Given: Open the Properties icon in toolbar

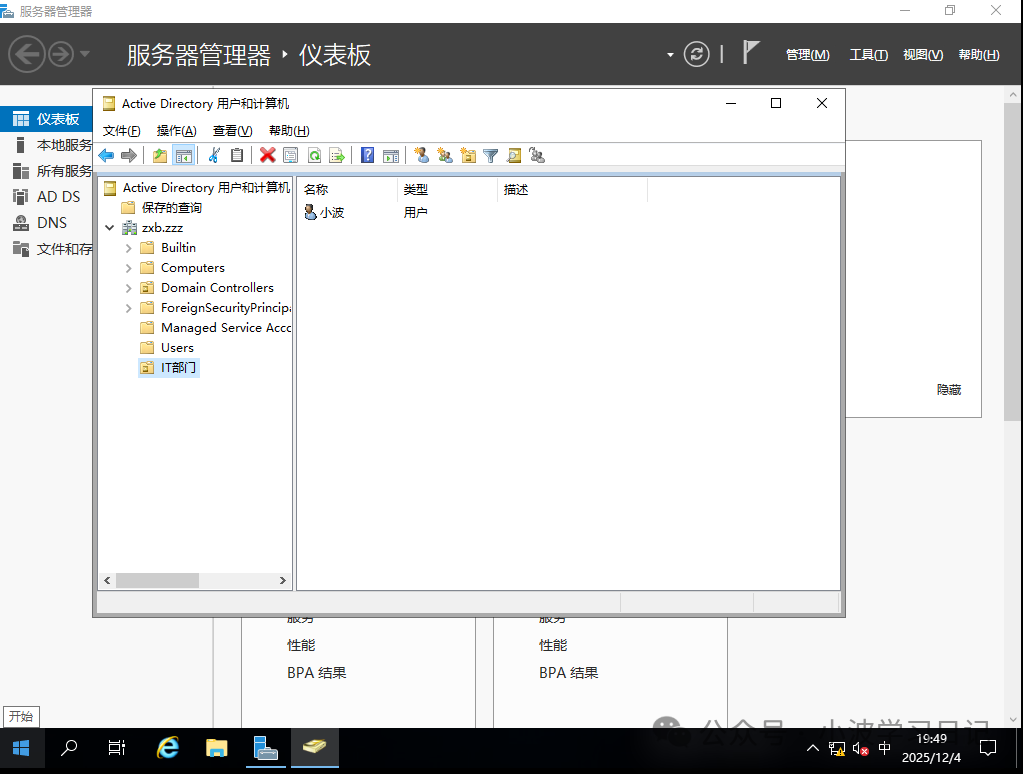Looking at the screenshot, I should [291, 155].
